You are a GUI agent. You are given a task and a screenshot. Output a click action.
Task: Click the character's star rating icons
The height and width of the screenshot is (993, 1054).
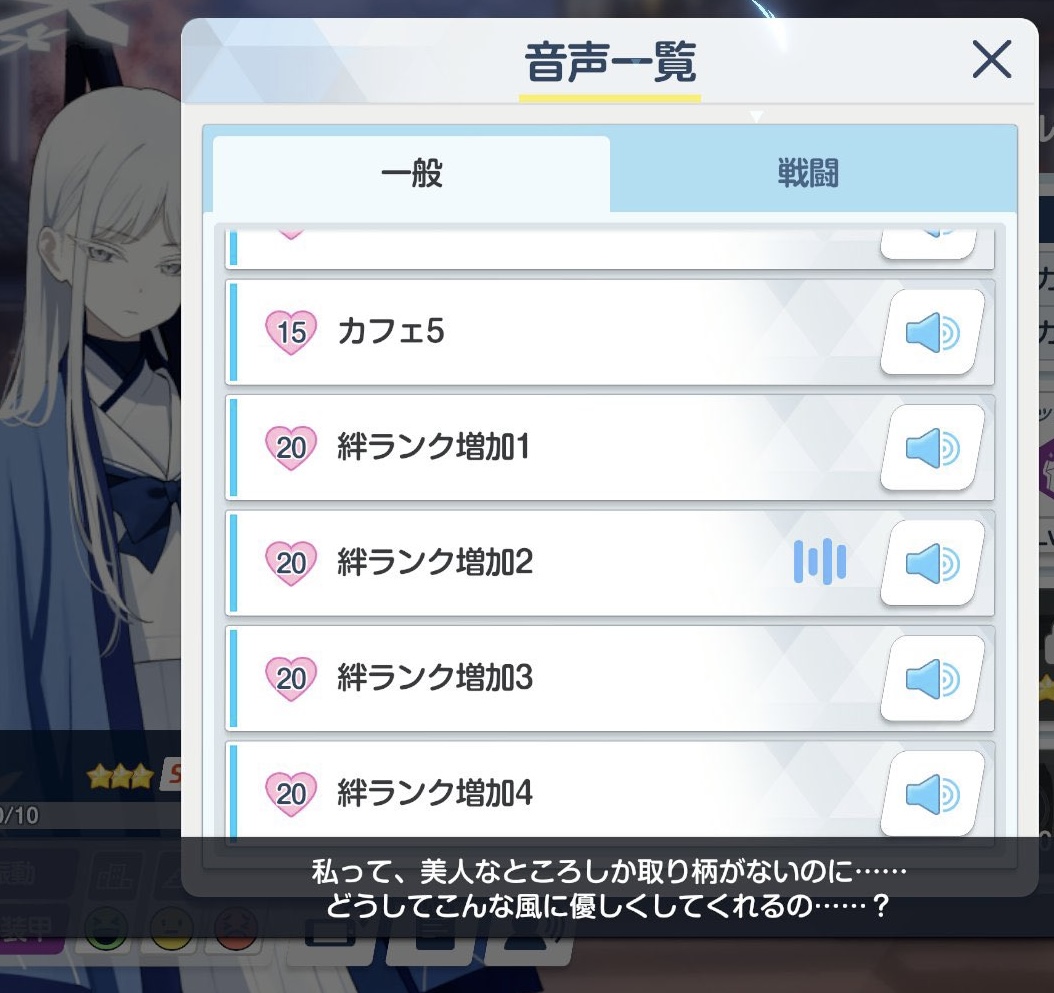click(120, 777)
